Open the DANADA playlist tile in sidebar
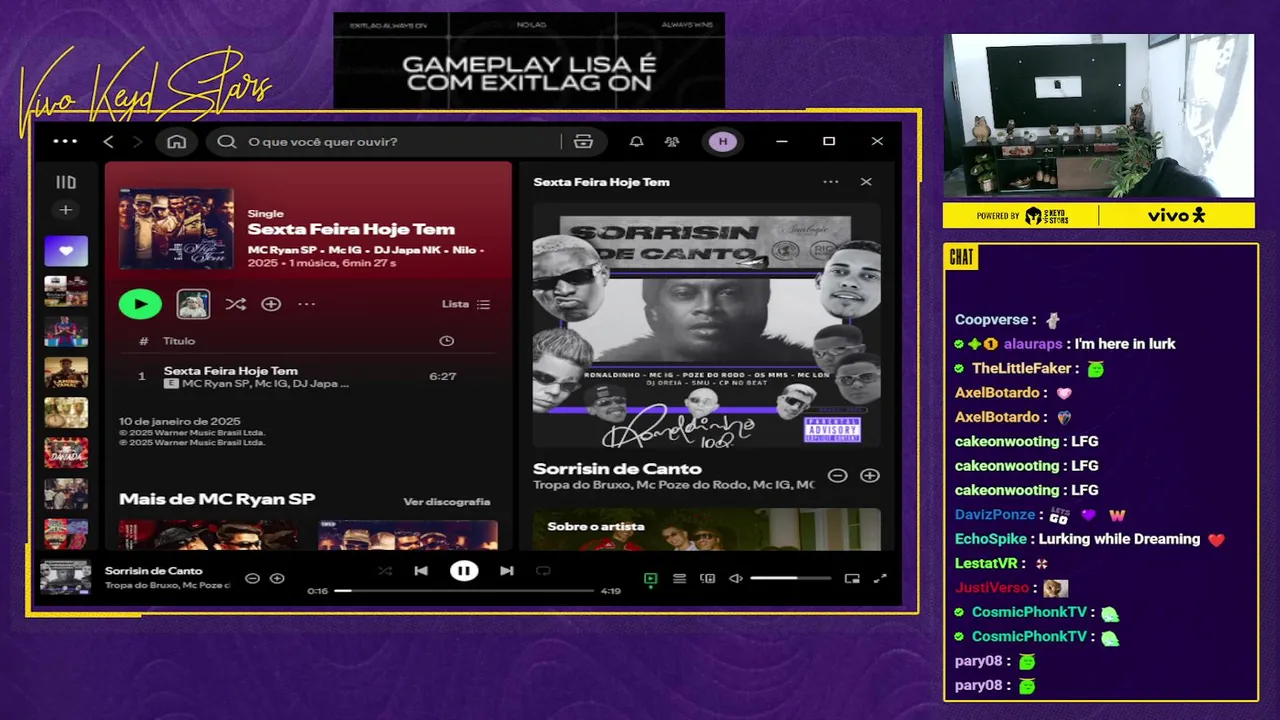Image resolution: width=1280 pixels, height=720 pixels. pos(66,453)
